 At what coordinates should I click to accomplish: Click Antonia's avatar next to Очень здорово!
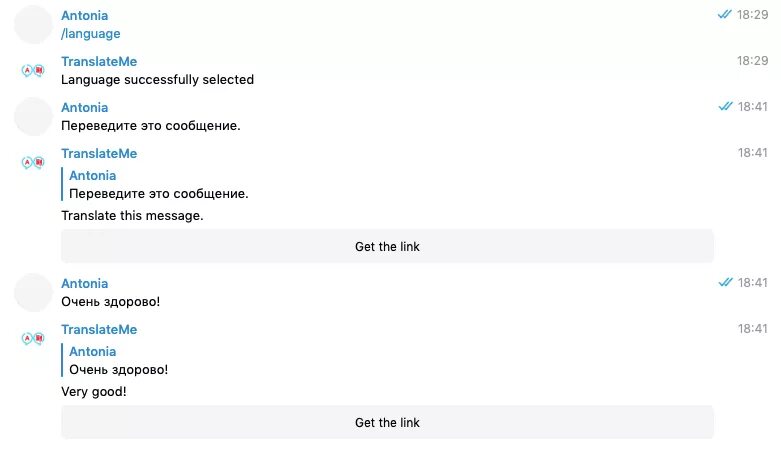33,293
